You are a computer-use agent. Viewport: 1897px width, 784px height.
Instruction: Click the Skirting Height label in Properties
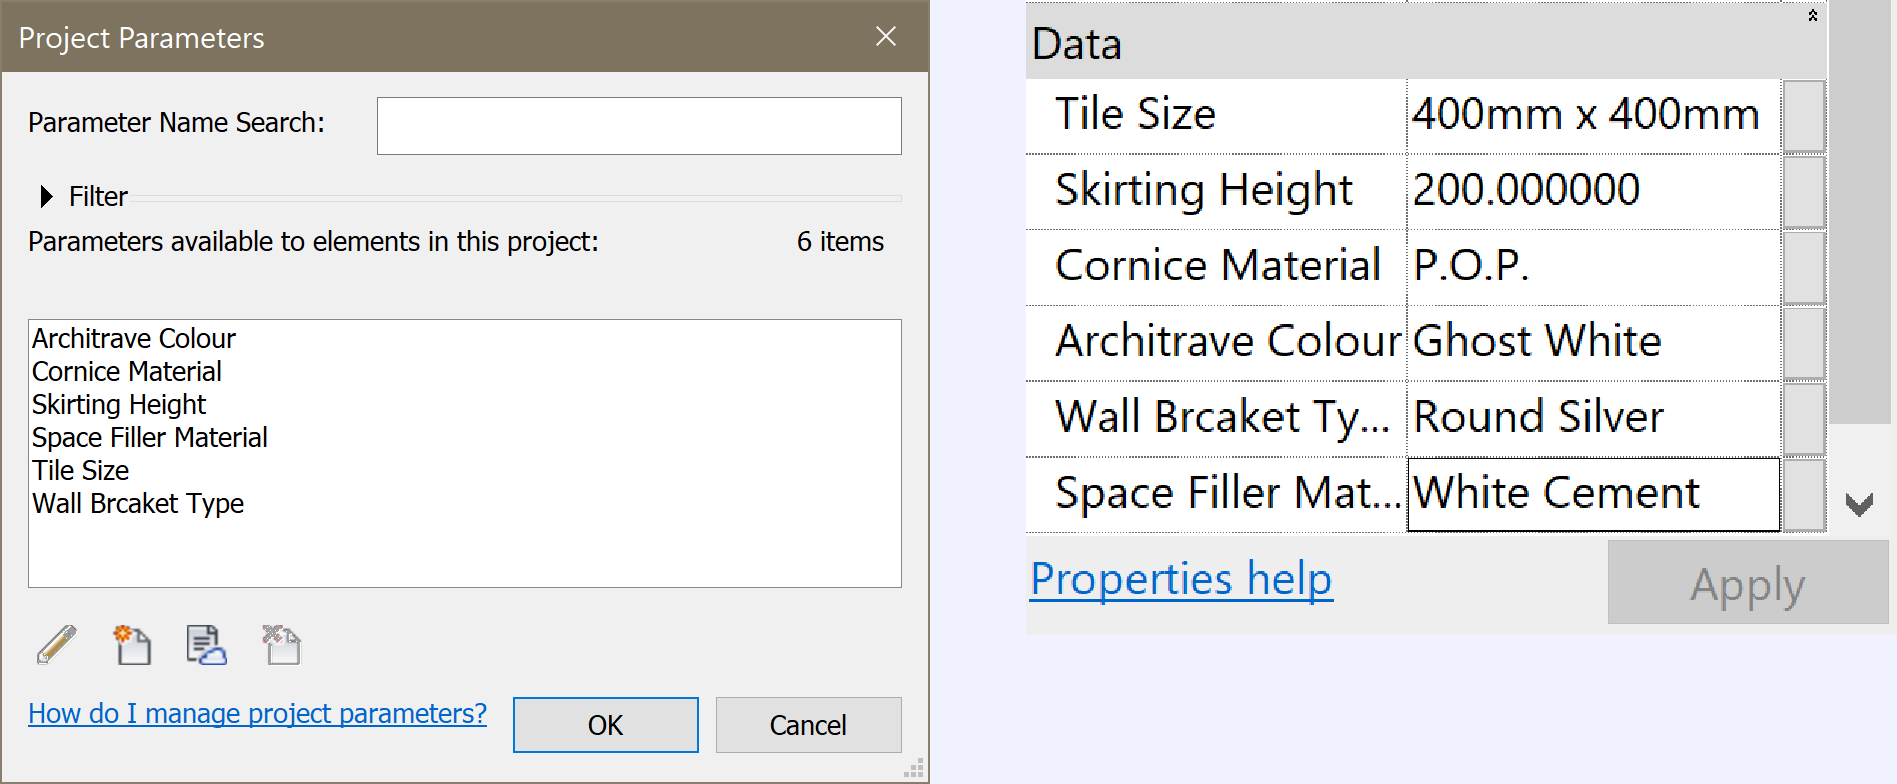click(1204, 190)
